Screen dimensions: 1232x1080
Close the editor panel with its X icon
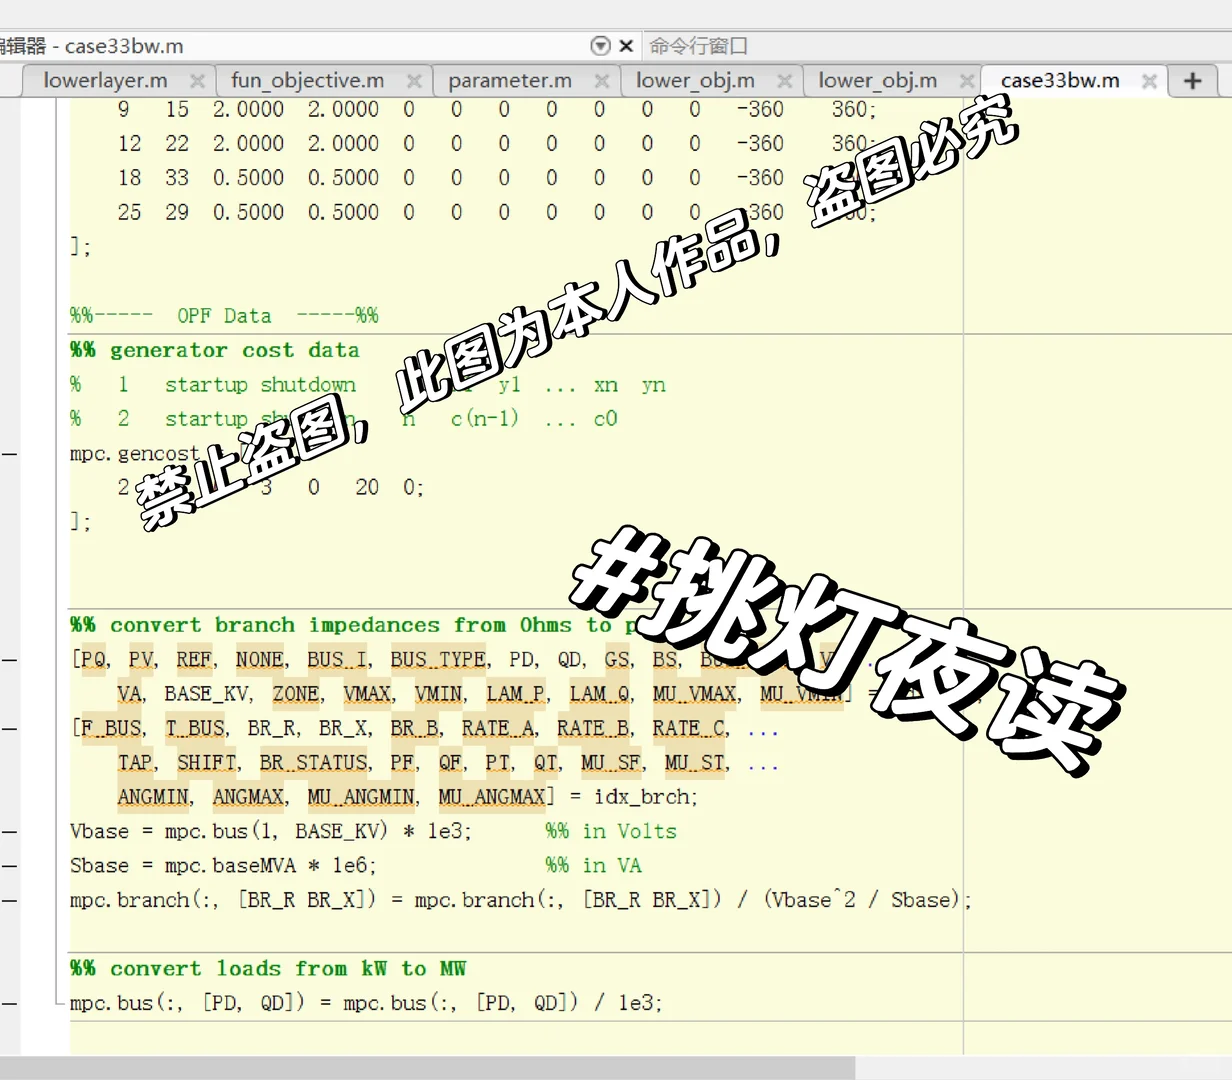pyautogui.click(x=627, y=46)
